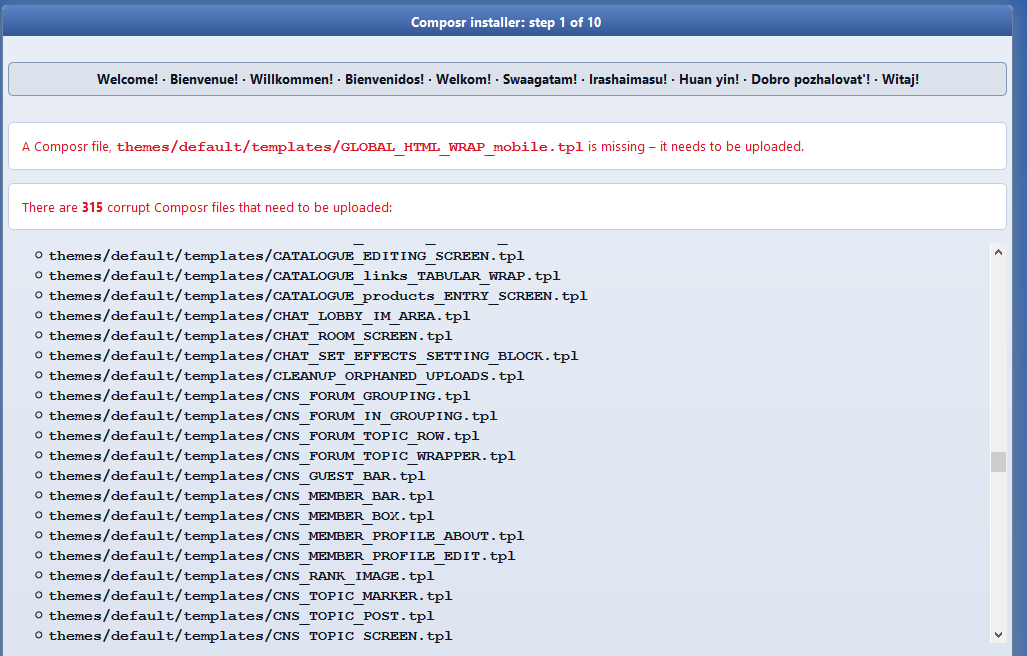Select CATALOGUE_EDITING_SCREEN.tpl file entry
Viewport: 1027px width, 656px height.
[x=286, y=256]
